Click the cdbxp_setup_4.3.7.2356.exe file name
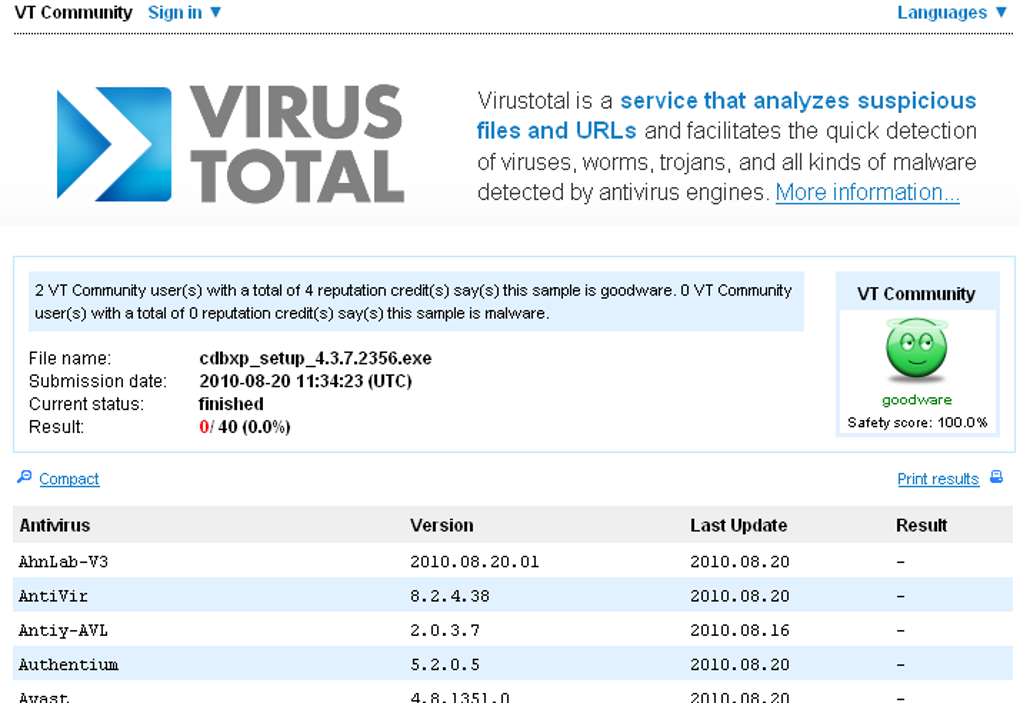 click(x=315, y=358)
